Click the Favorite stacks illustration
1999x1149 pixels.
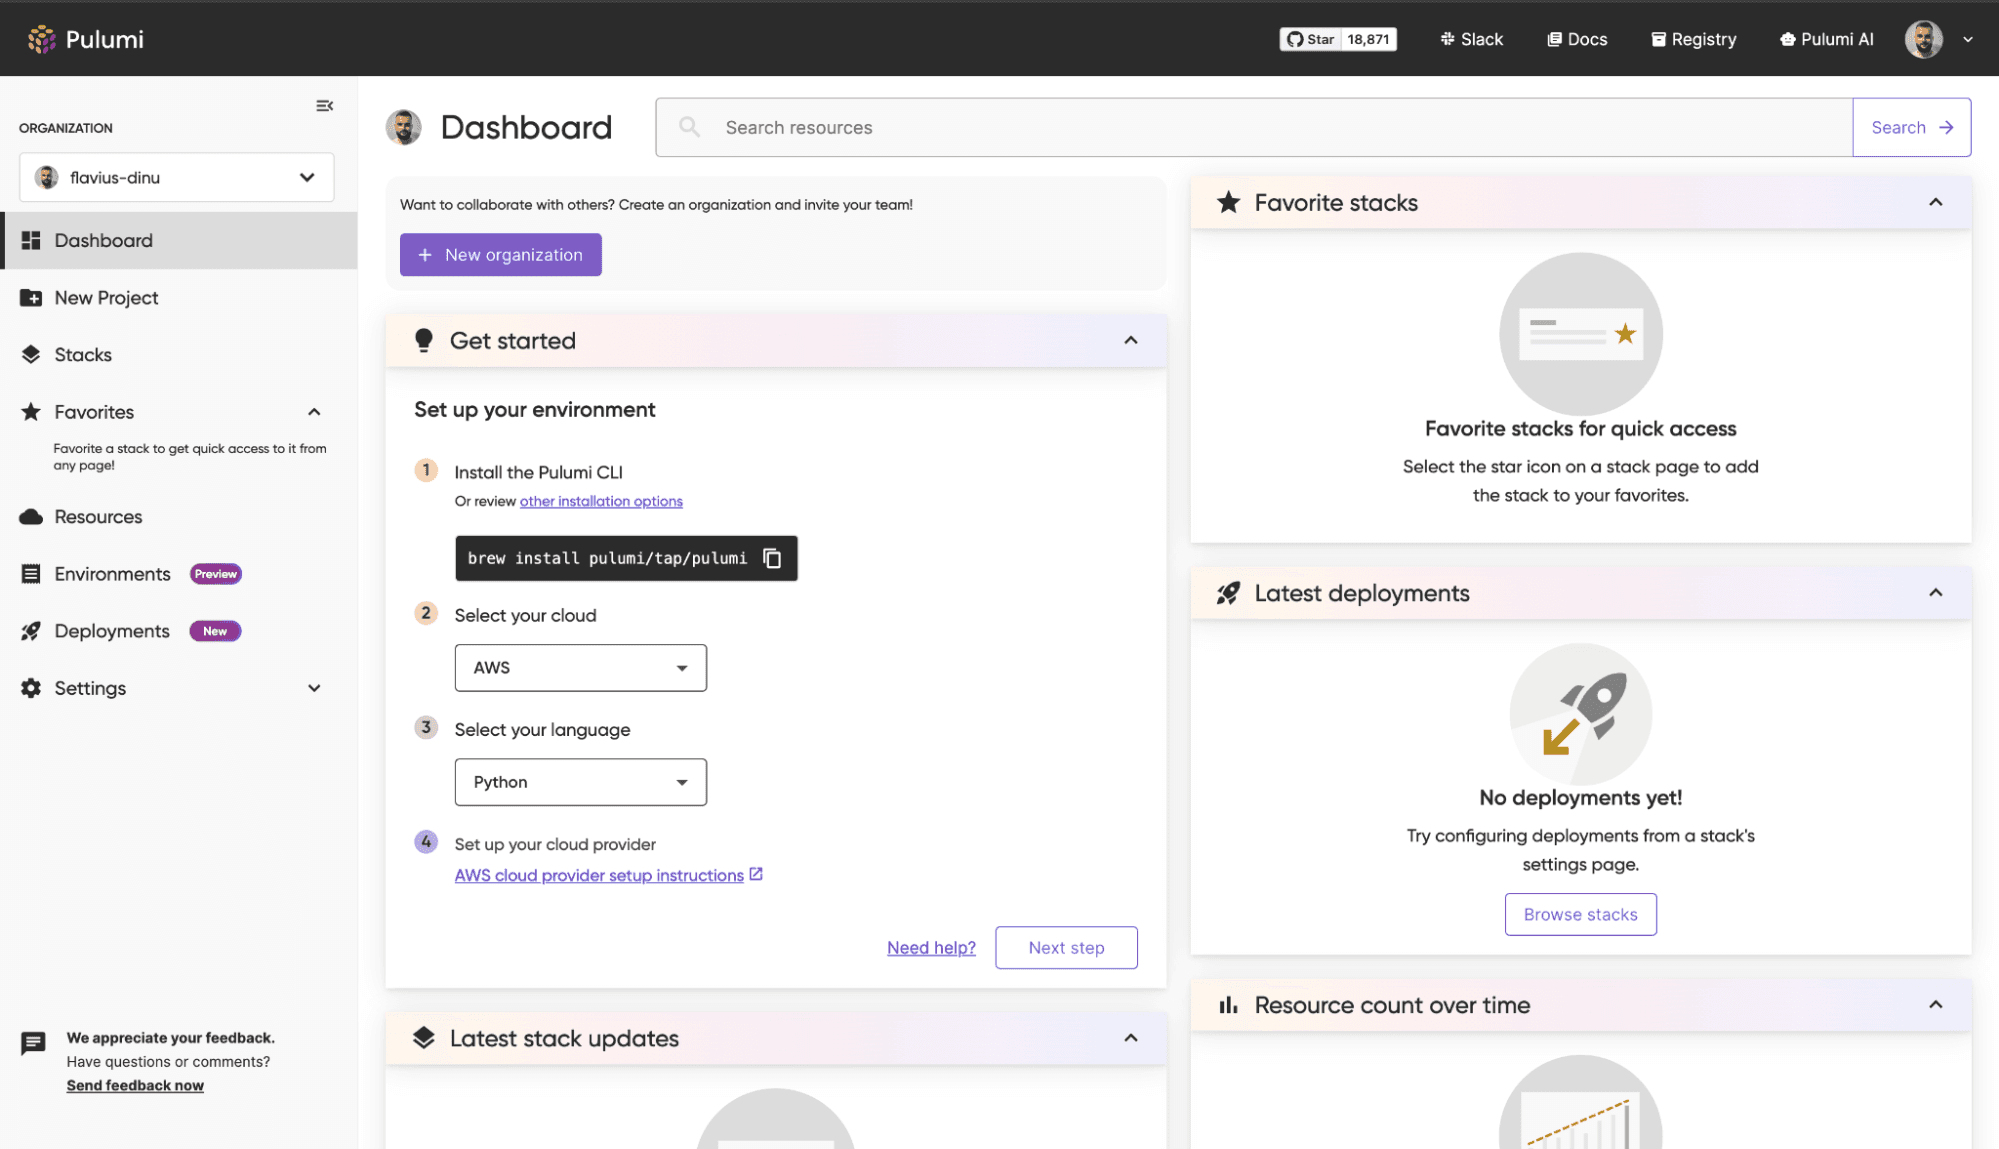point(1580,334)
